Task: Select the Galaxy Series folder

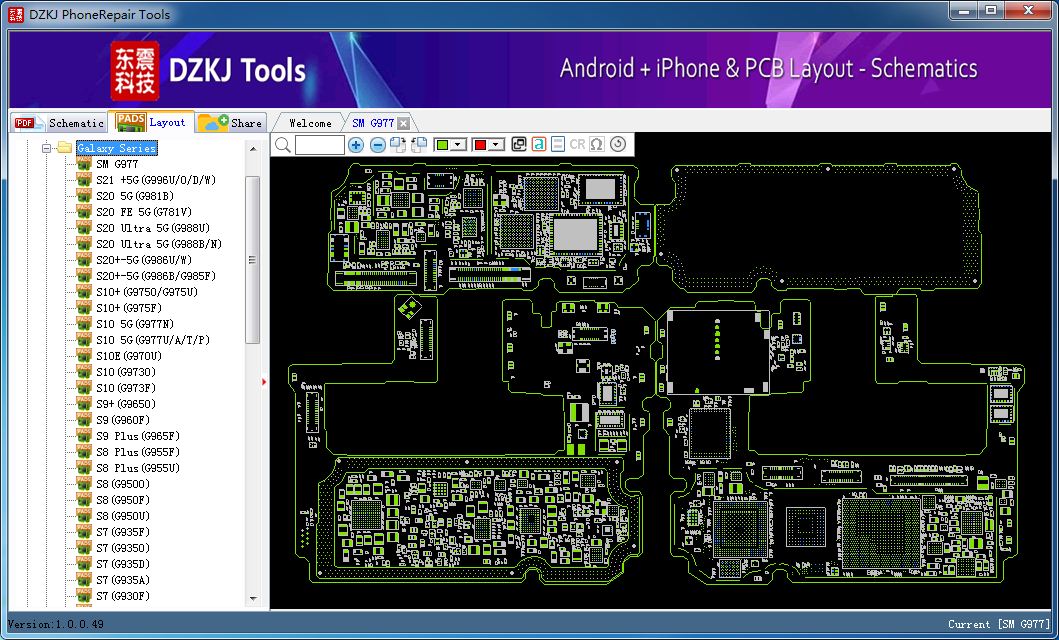Action: pos(116,148)
